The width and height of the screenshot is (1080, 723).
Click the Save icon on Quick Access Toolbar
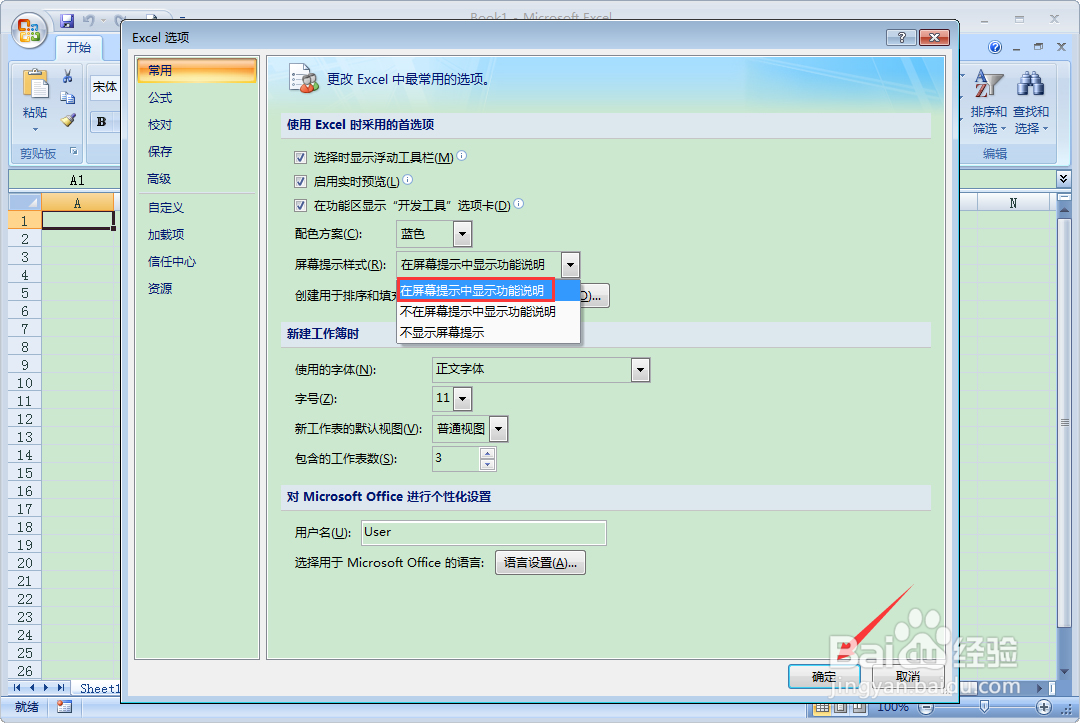(67, 20)
